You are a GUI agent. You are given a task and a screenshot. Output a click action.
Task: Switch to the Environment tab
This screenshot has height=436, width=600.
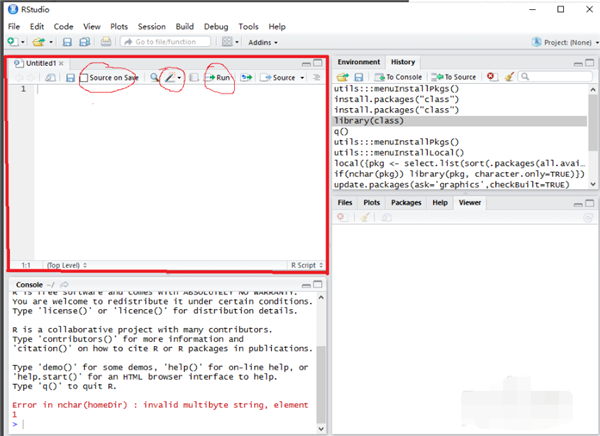358,61
